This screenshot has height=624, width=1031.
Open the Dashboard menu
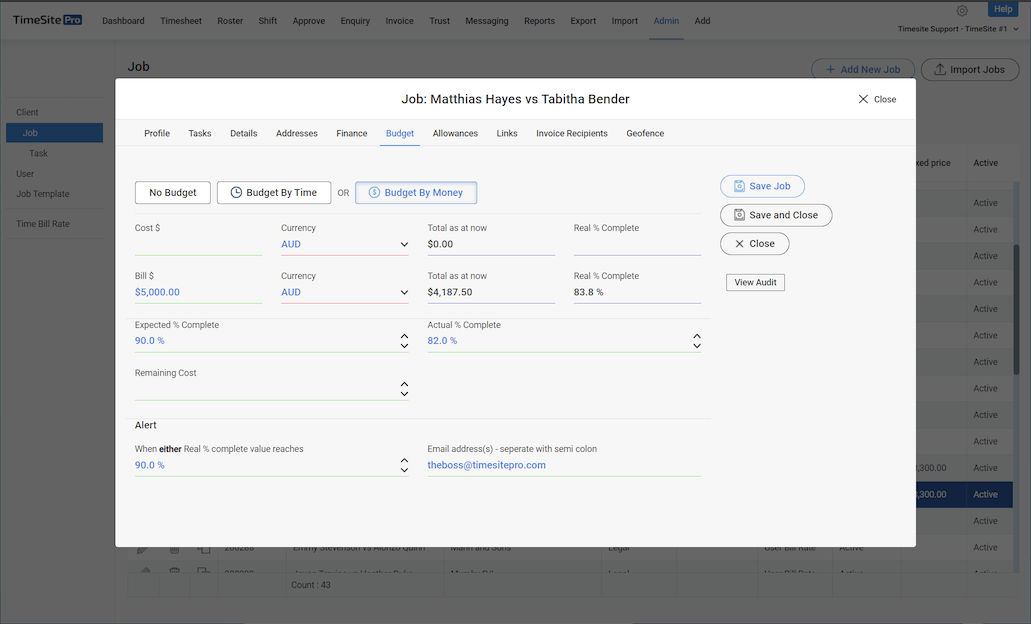pos(123,21)
